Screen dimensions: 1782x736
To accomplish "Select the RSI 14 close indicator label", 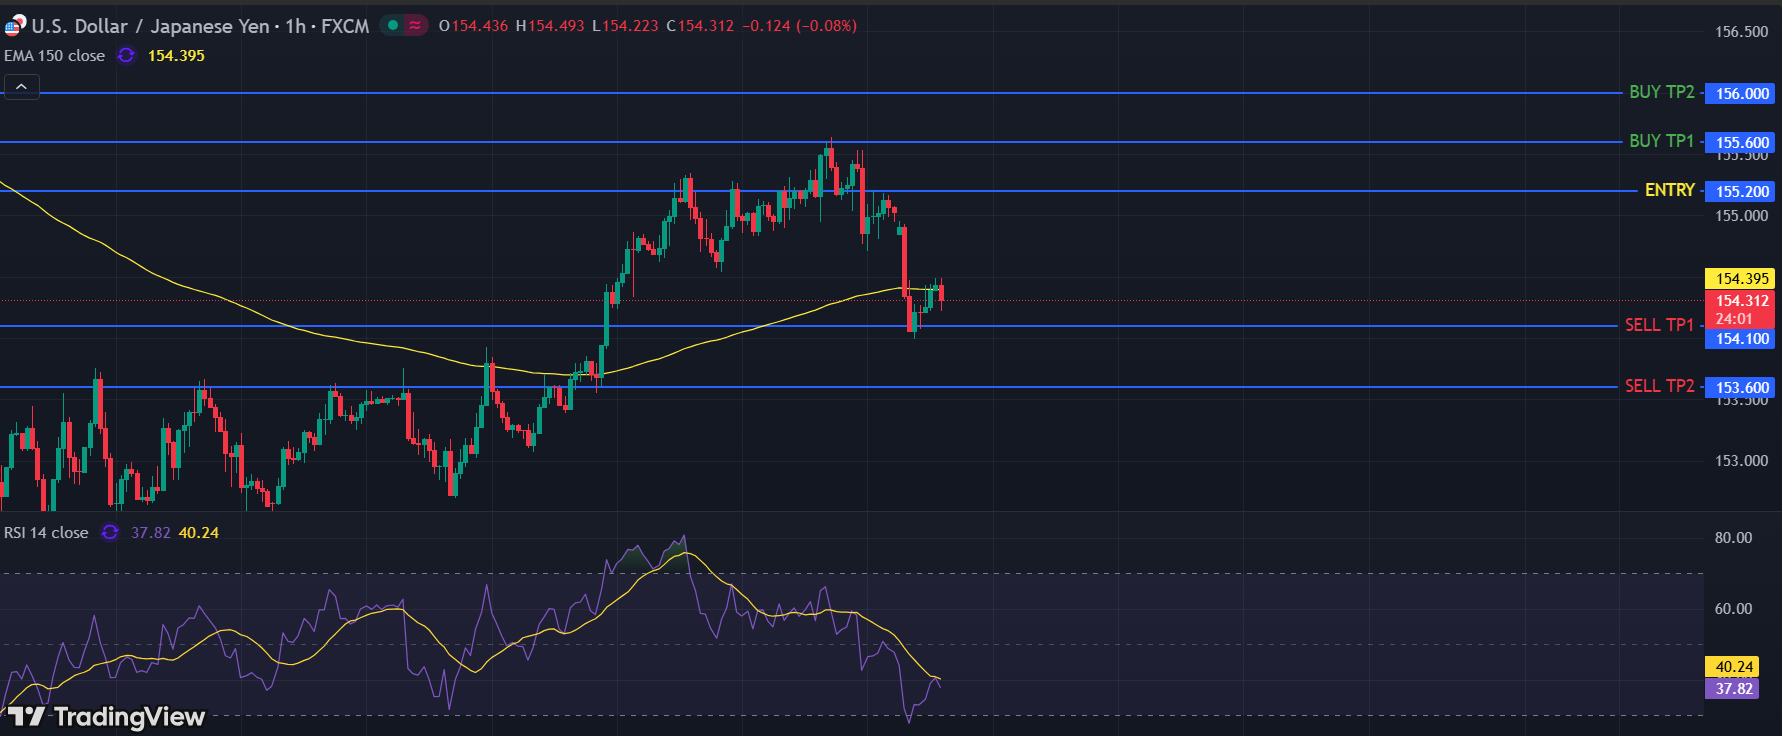I will click(x=46, y=533).
